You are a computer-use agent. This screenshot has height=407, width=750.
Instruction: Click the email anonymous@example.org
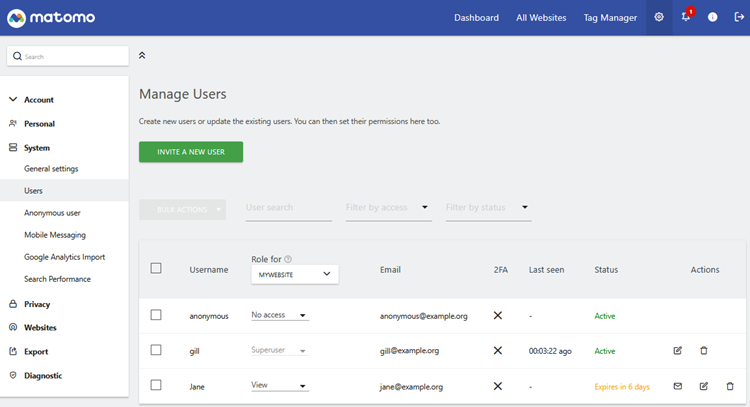[423, 316]
